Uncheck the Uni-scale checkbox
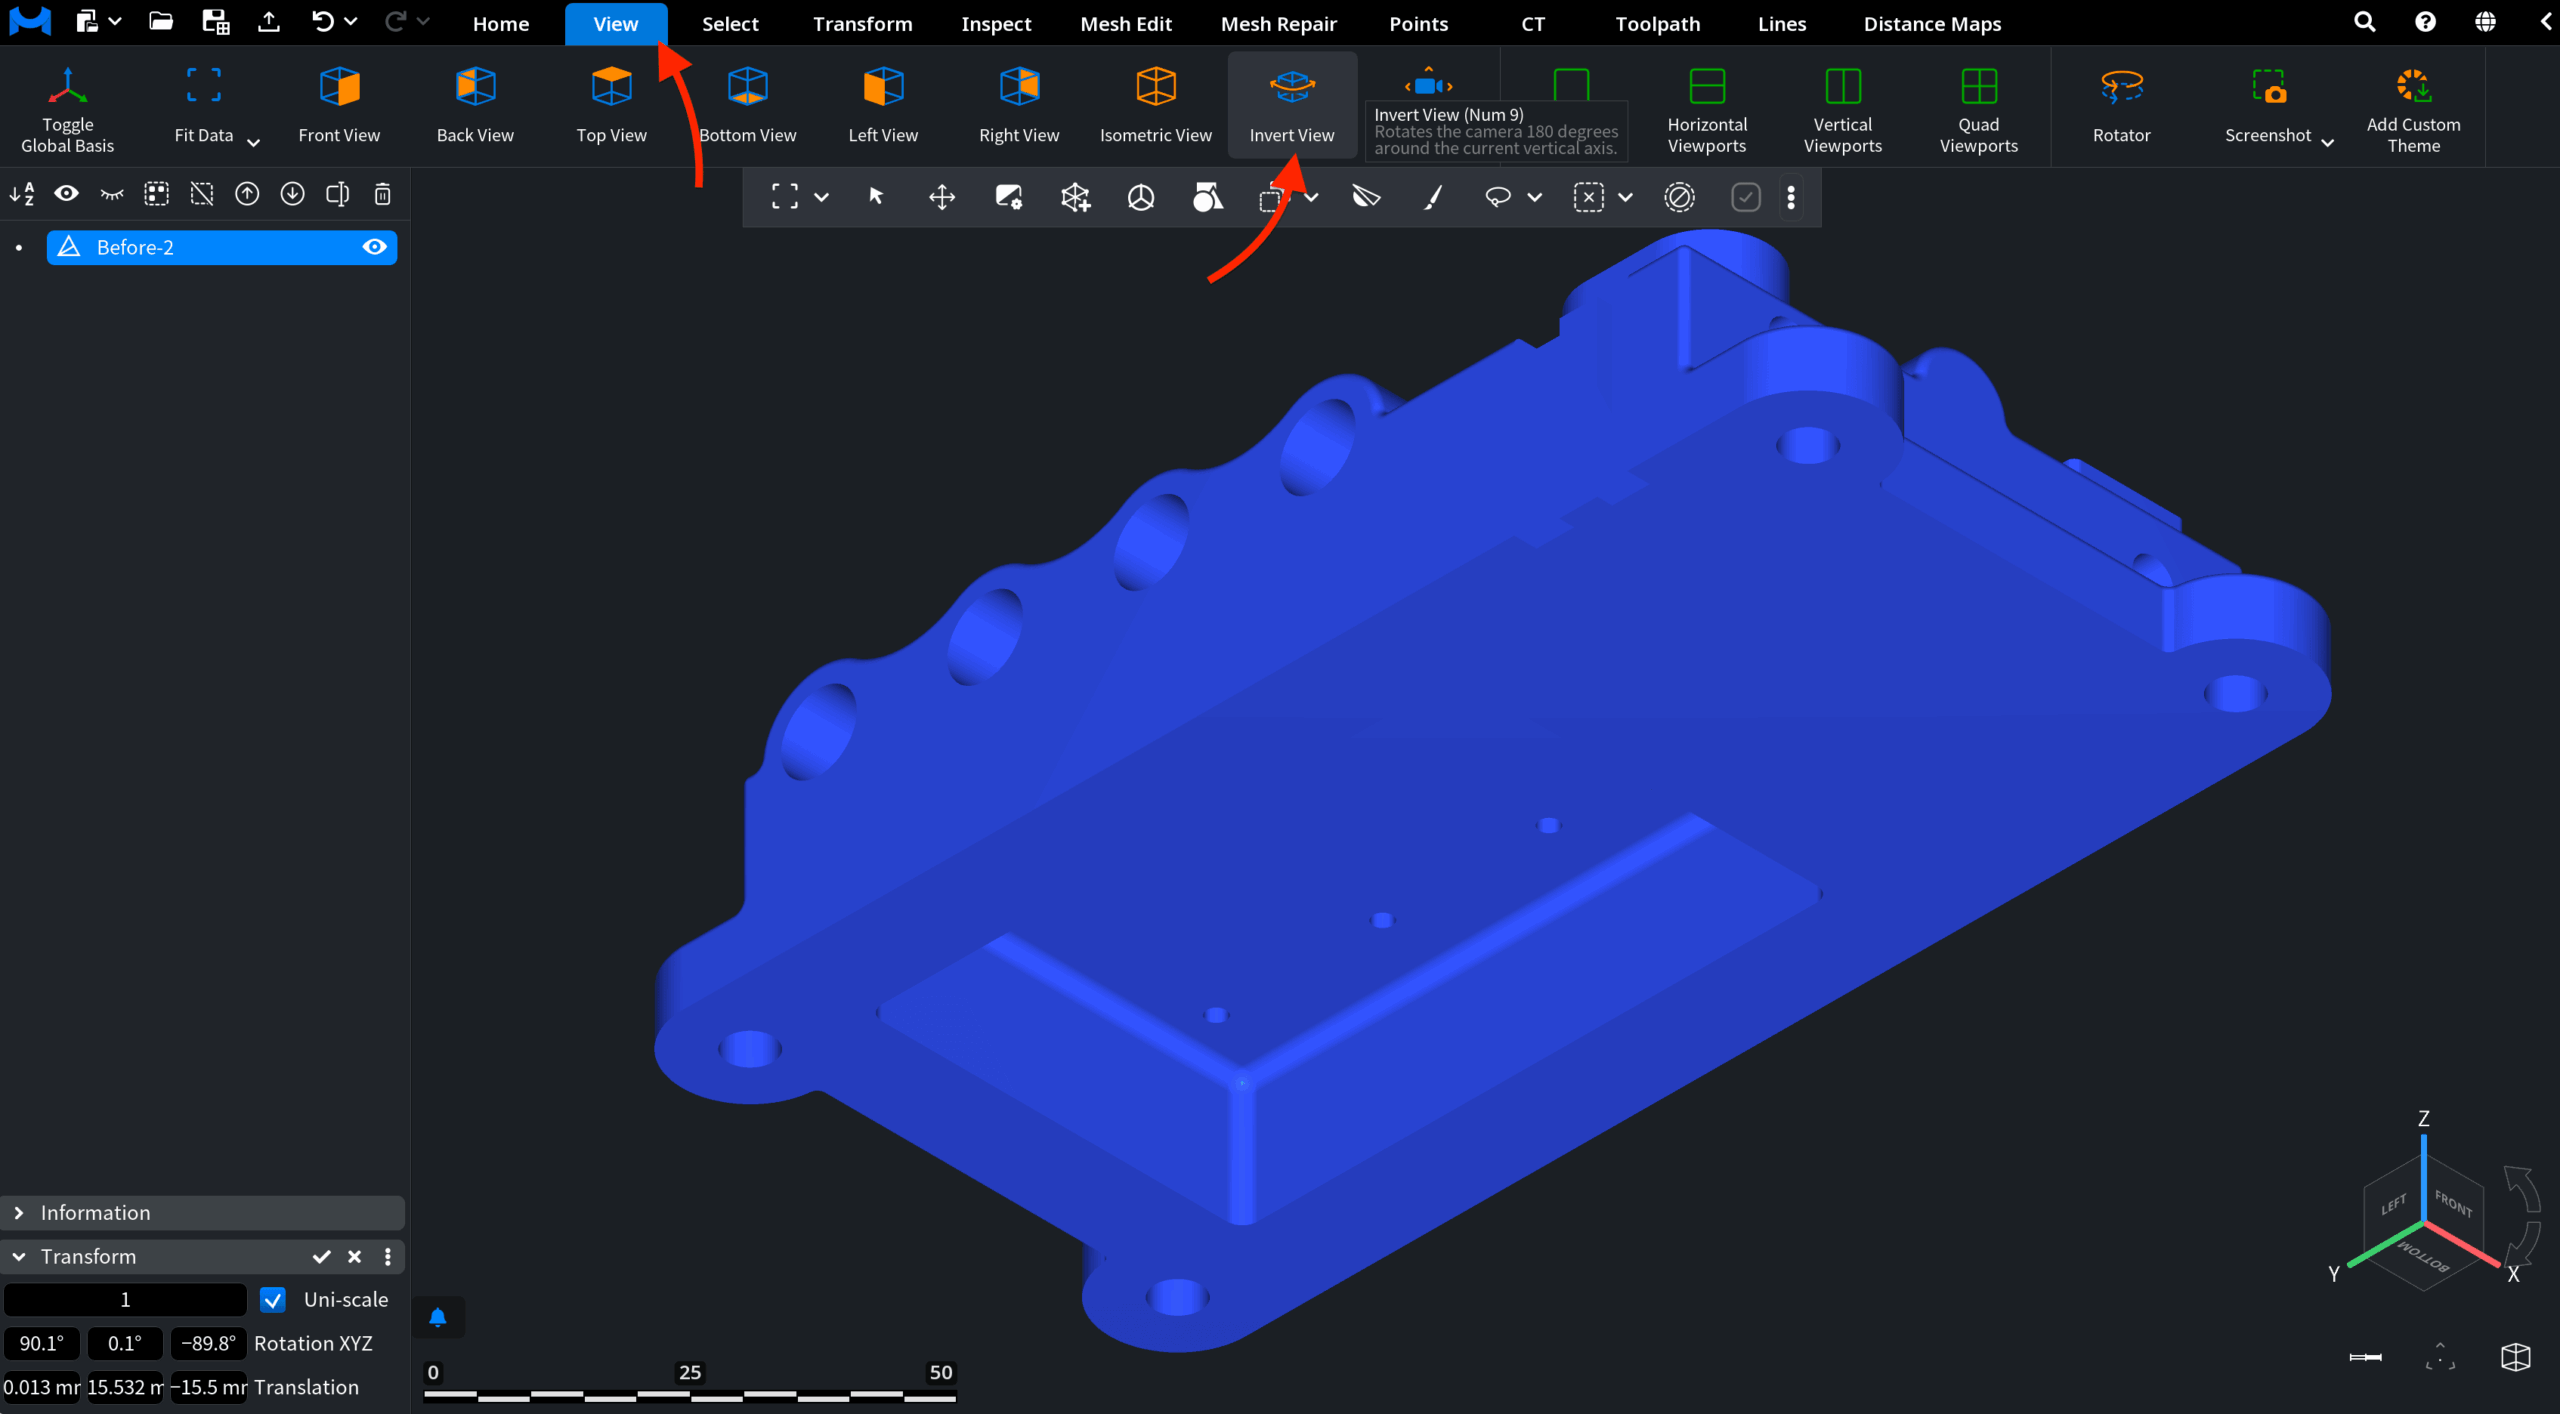 [x=272, y=1299]
